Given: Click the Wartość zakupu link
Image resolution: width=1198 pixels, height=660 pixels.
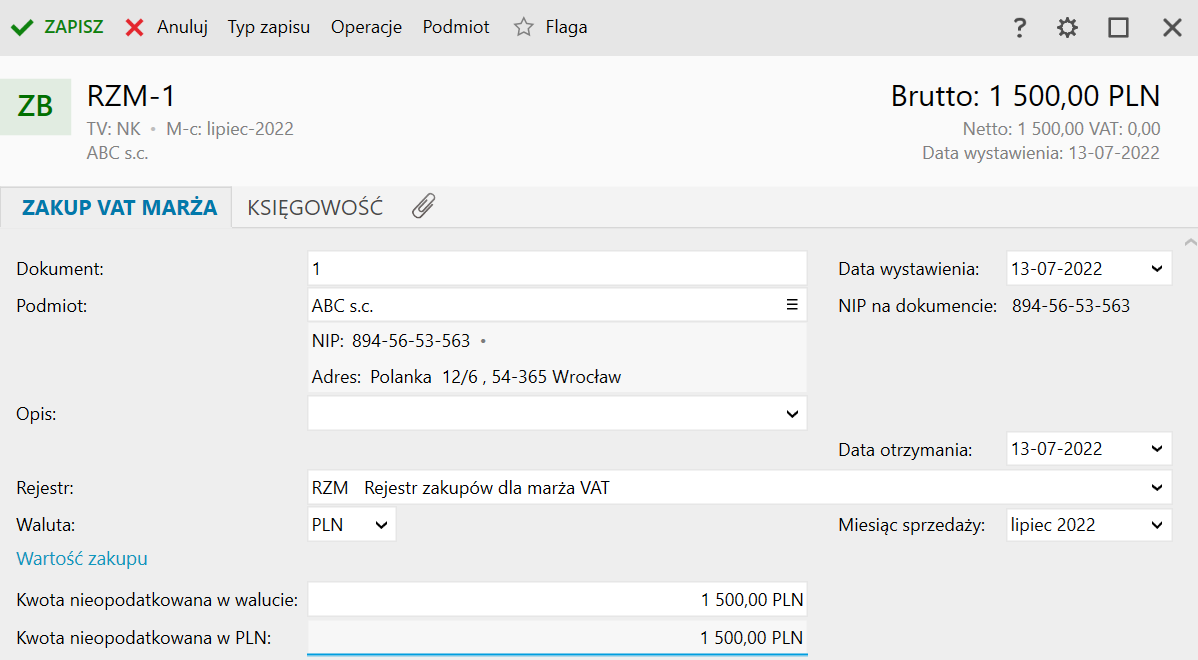Looking at the screenshot, I should 82,558.
